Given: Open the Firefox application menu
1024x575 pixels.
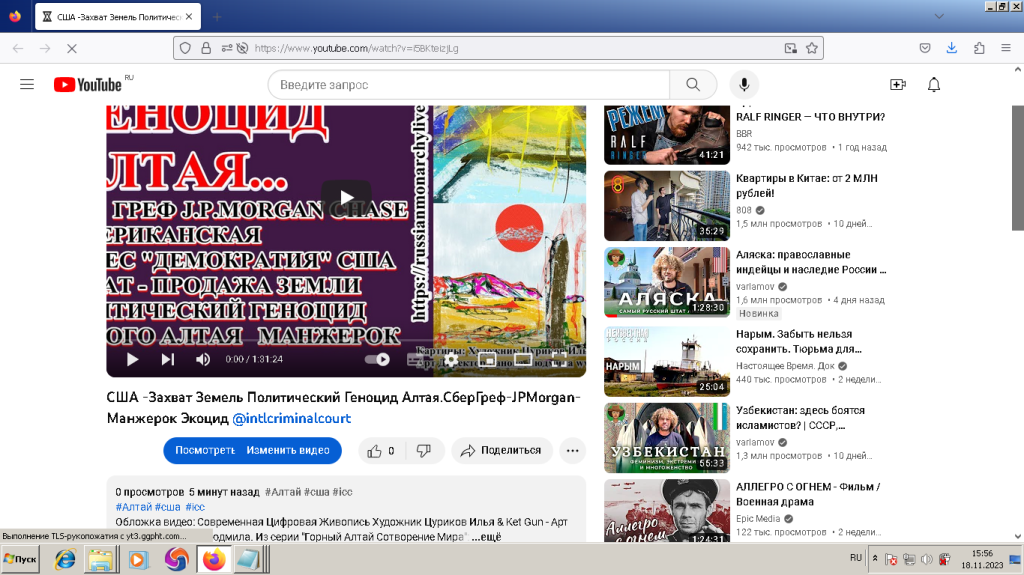Looking at the screenshot, I should coord(1005,47).
